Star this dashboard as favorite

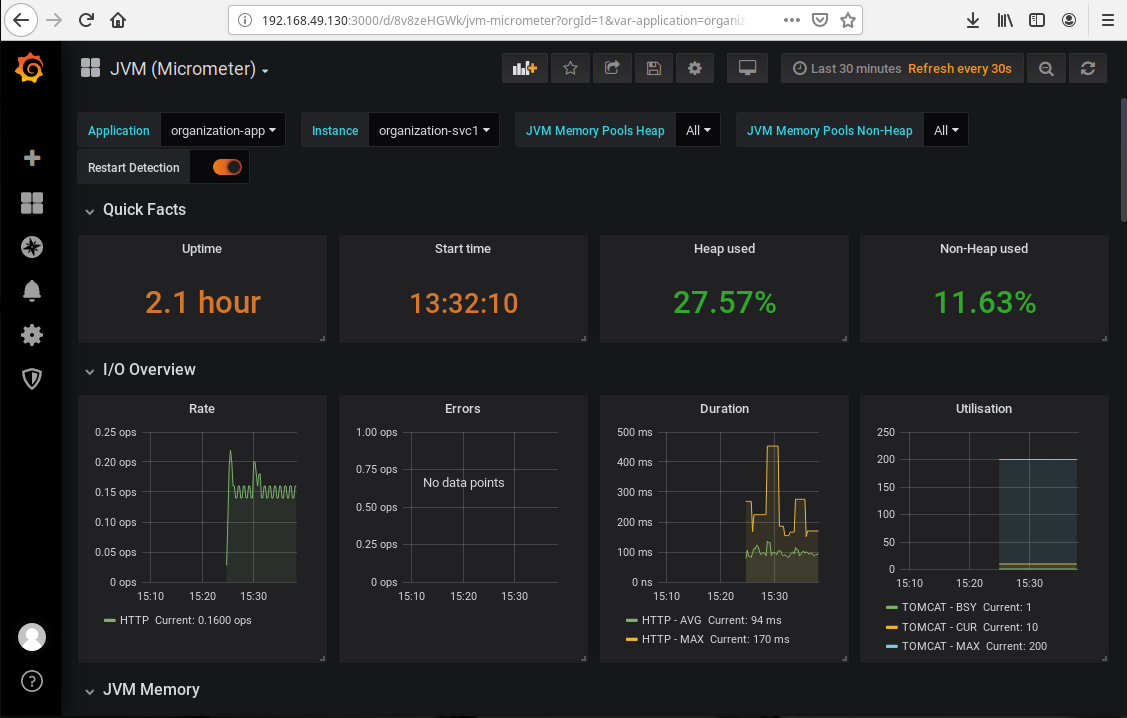click(x=570, y=68)
